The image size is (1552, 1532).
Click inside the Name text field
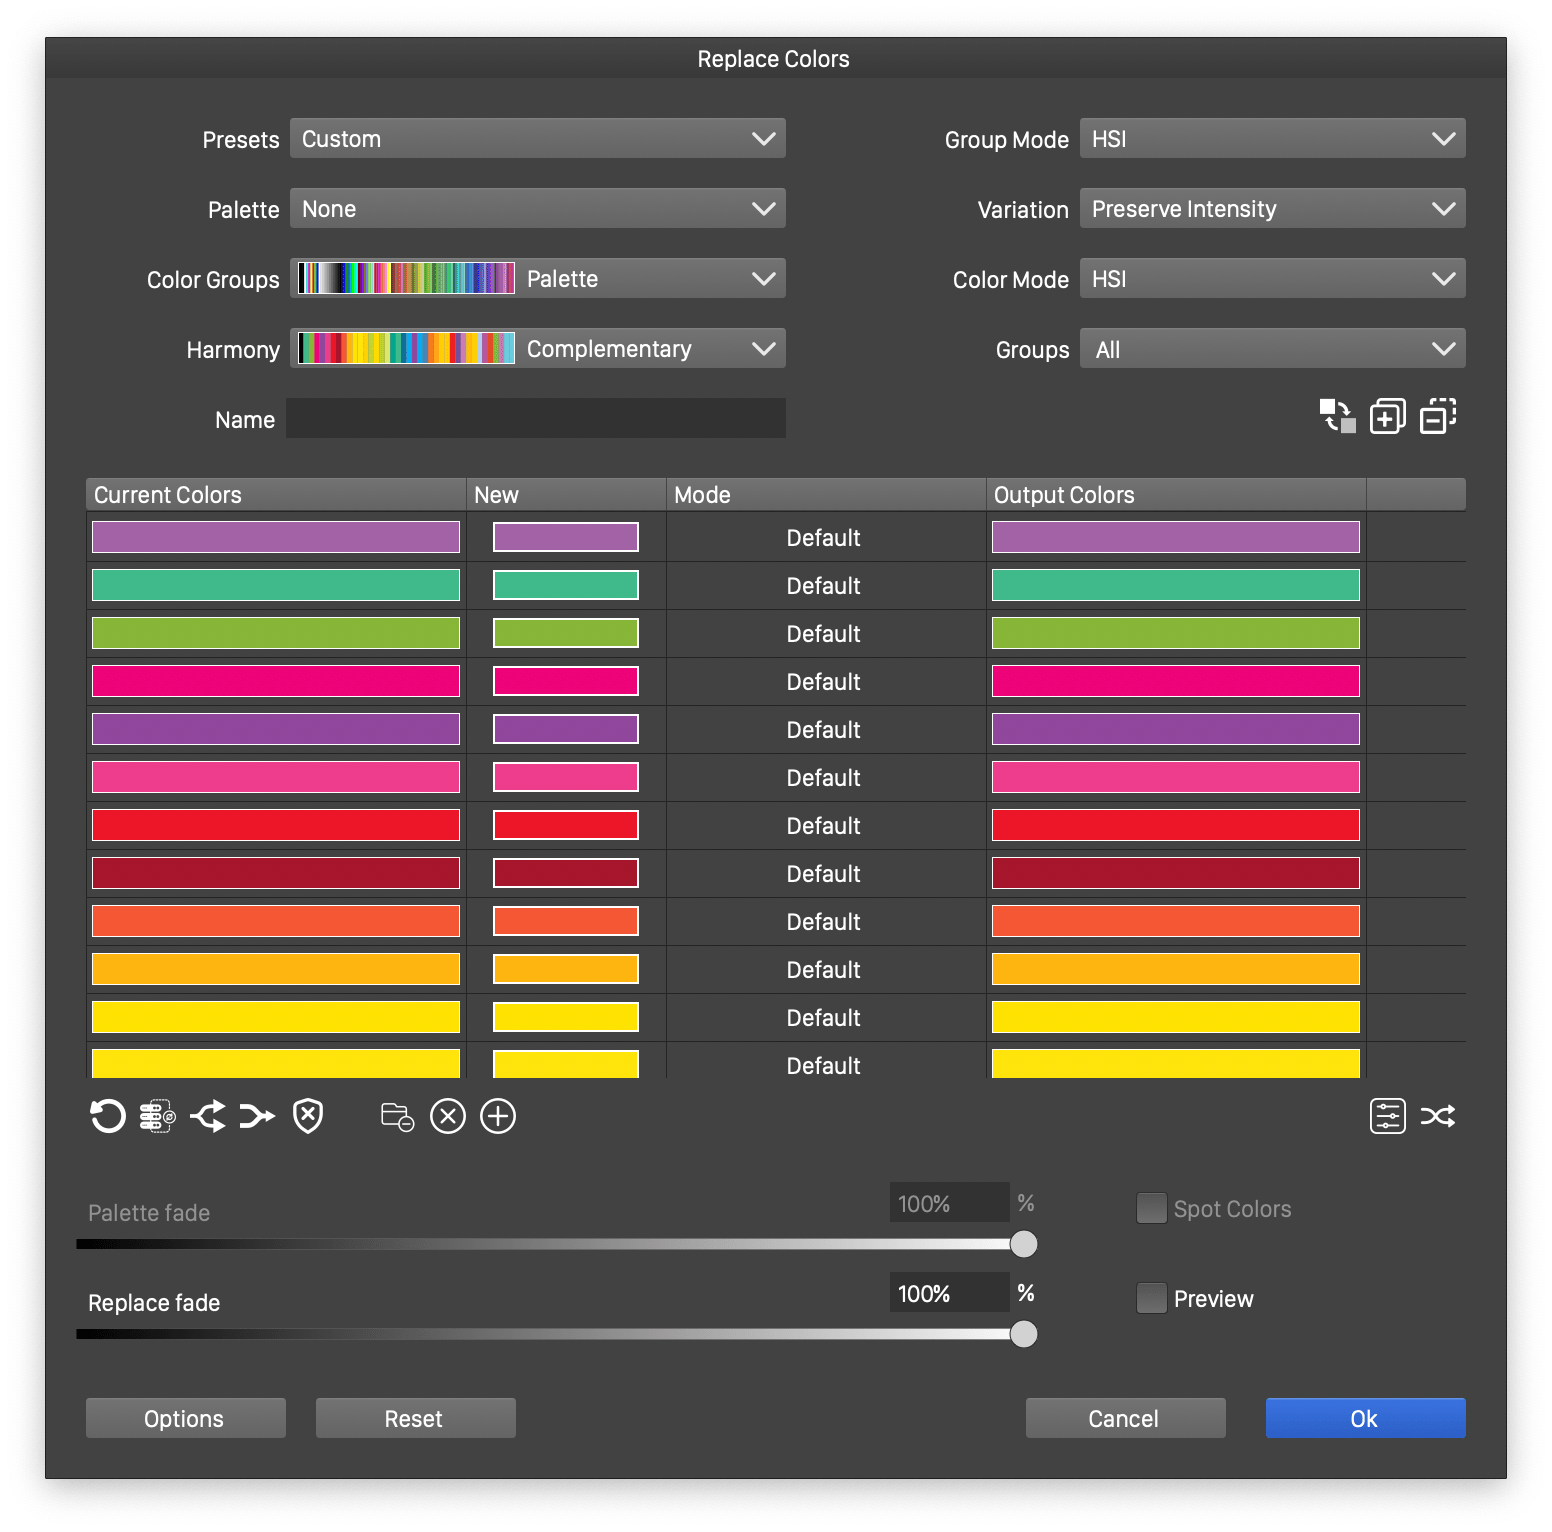point(535,418)
